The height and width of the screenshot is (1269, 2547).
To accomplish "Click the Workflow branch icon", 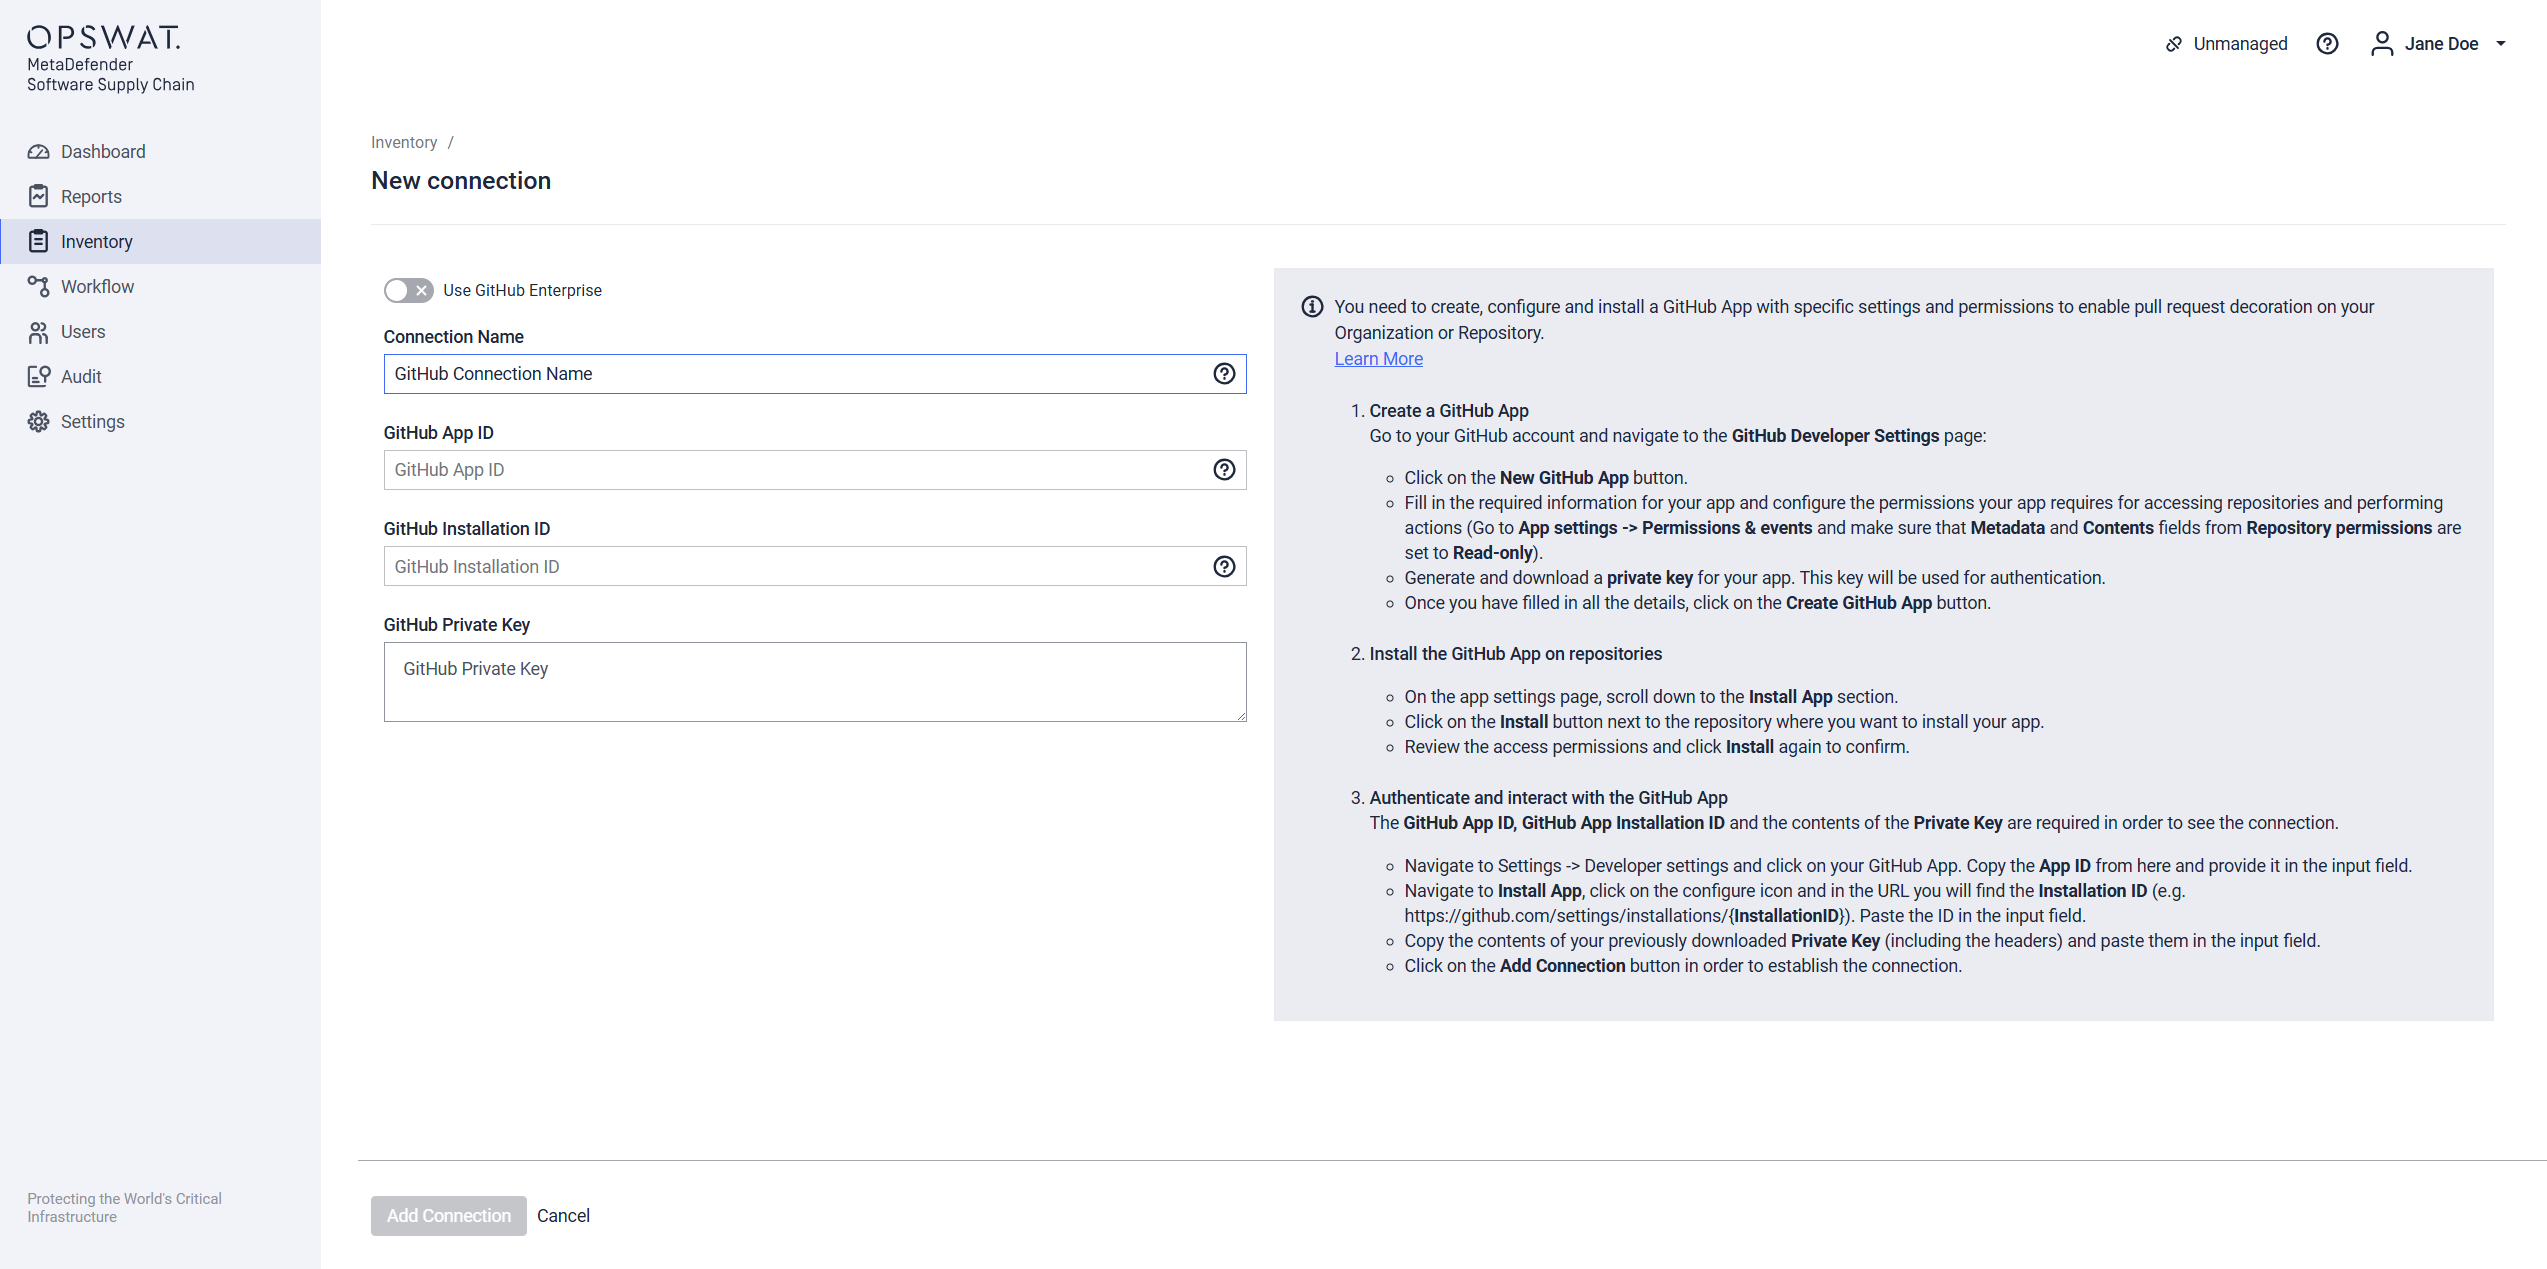I will (38, 287).
